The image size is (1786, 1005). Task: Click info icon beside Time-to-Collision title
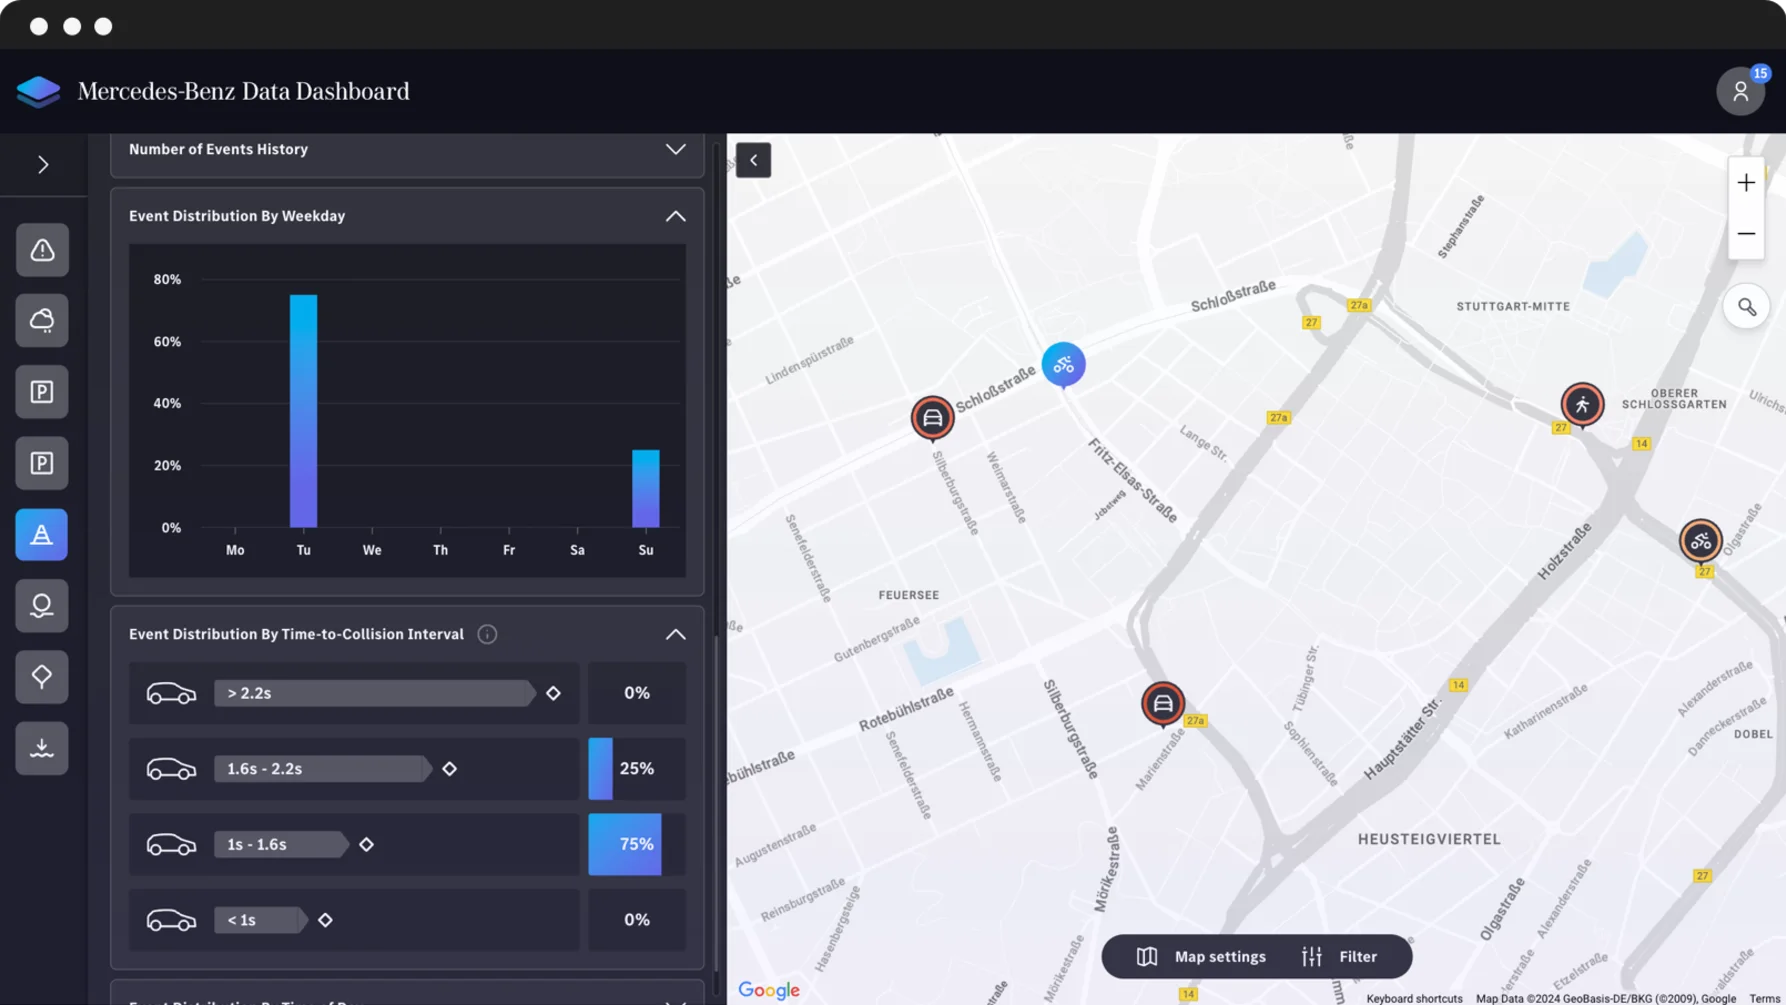point(487,634)
